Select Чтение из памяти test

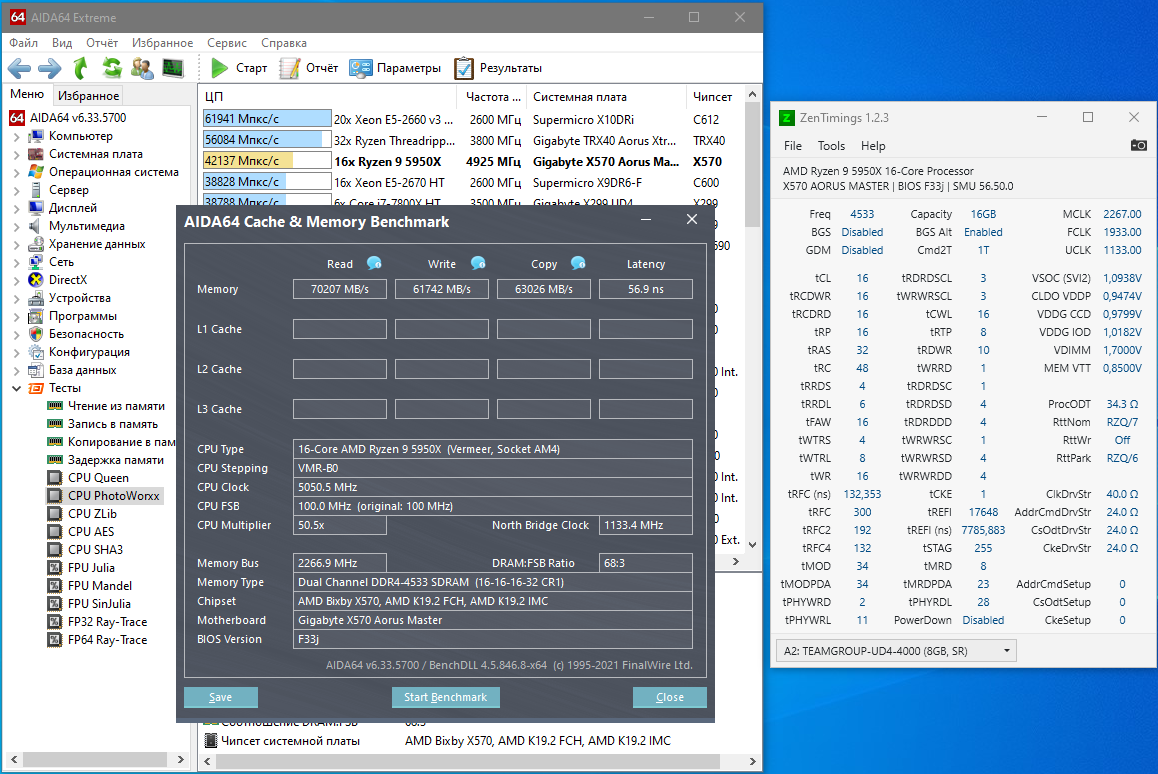pos(116,406)
